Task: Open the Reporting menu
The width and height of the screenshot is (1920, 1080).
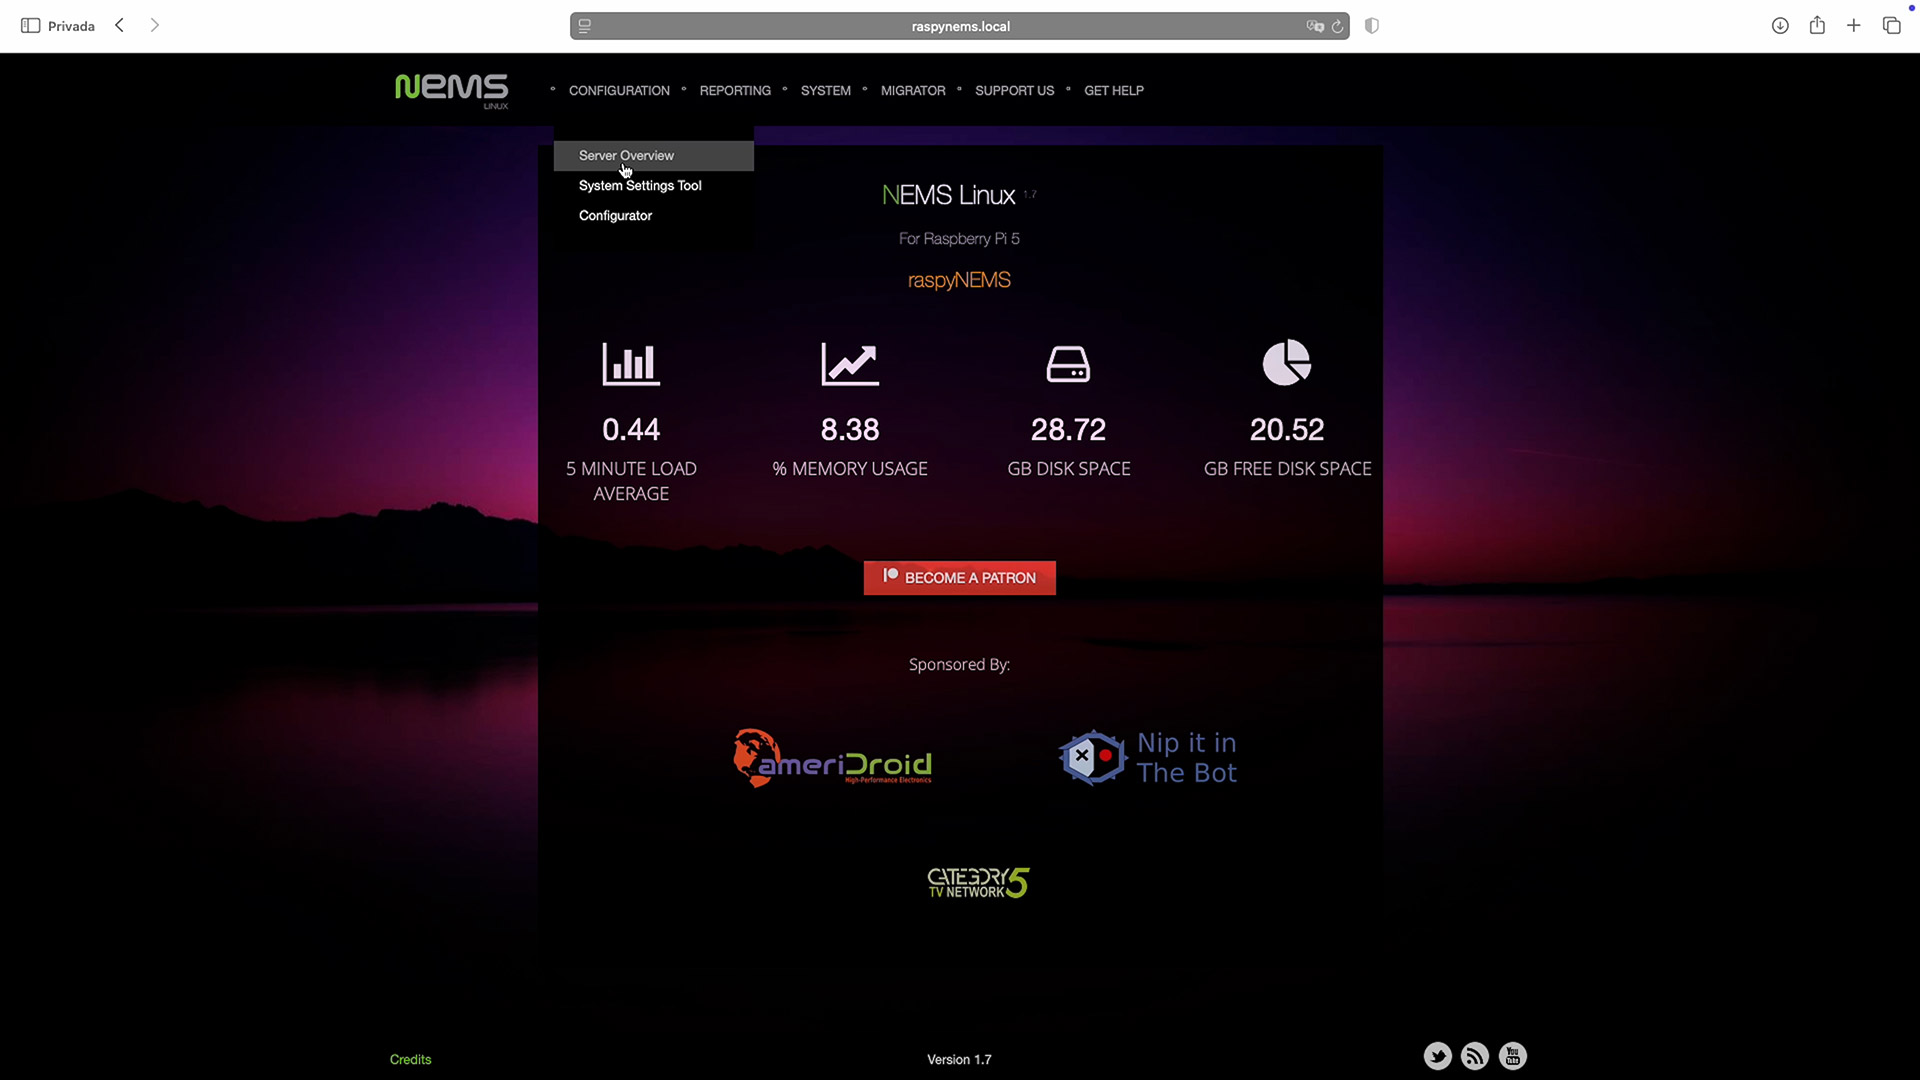Action: [x=735, y=91]
